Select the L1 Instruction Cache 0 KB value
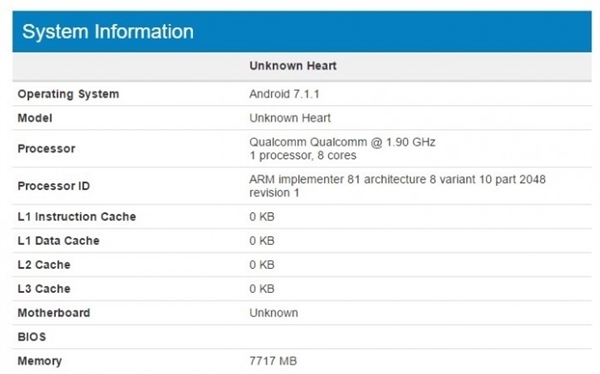The image size is (600, 374). (262, 217)
